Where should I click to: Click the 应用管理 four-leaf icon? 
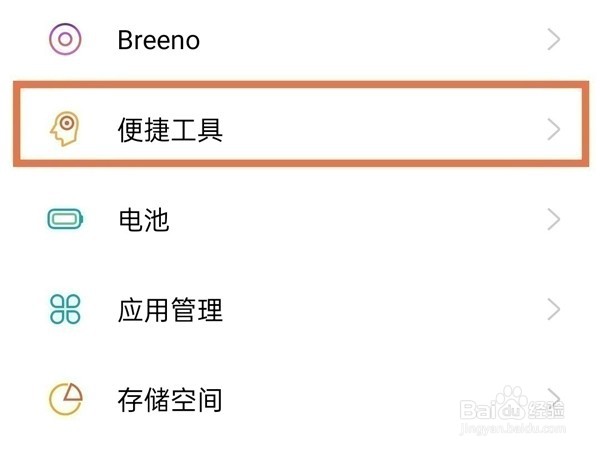(x=65, y=310)
